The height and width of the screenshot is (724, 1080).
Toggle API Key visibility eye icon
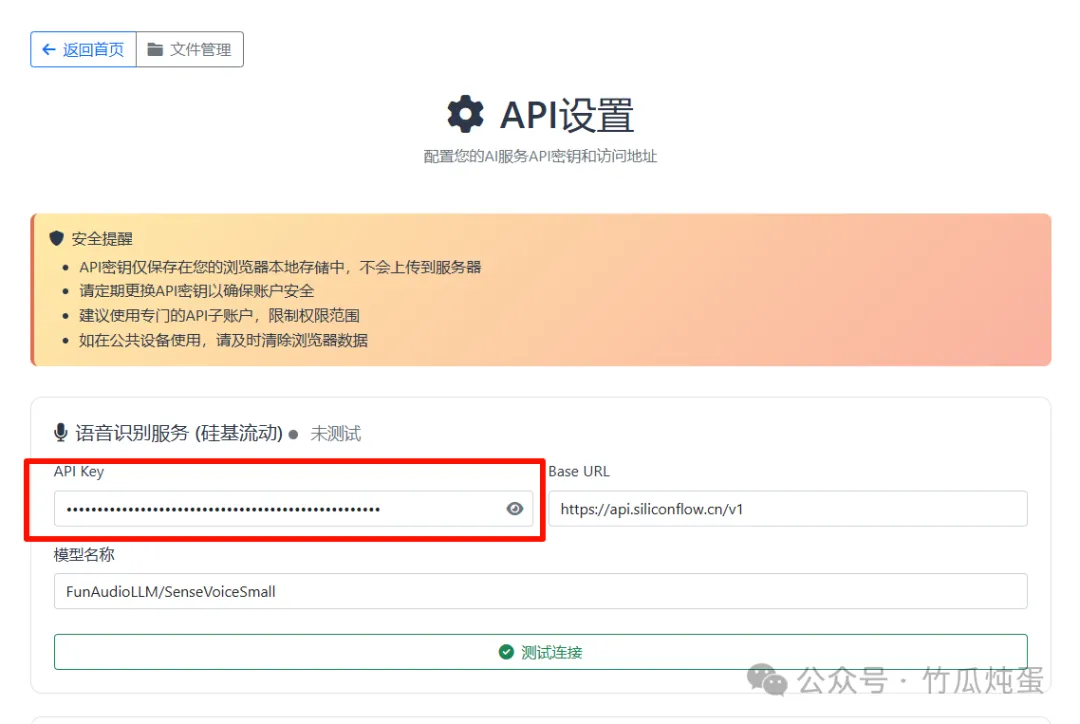click(x=515, y=509)
